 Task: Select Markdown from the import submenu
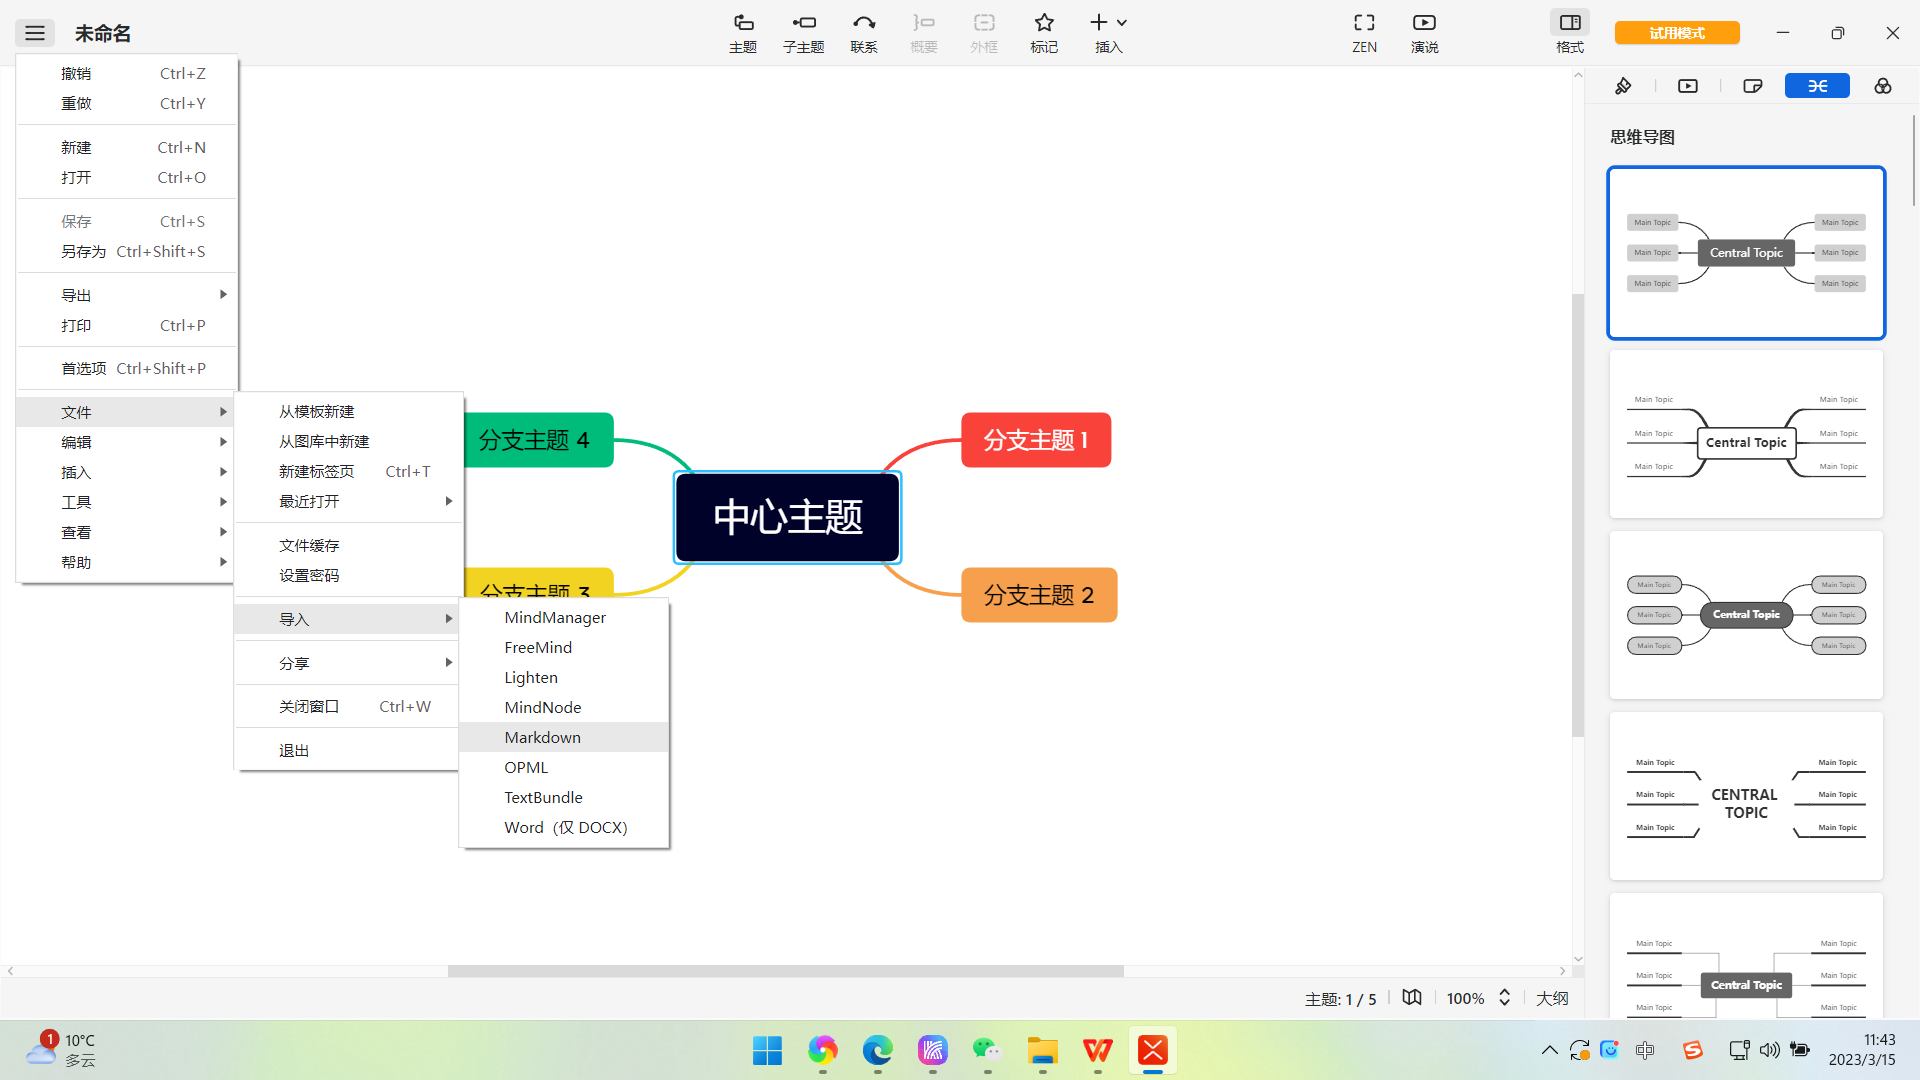[543, 737]
